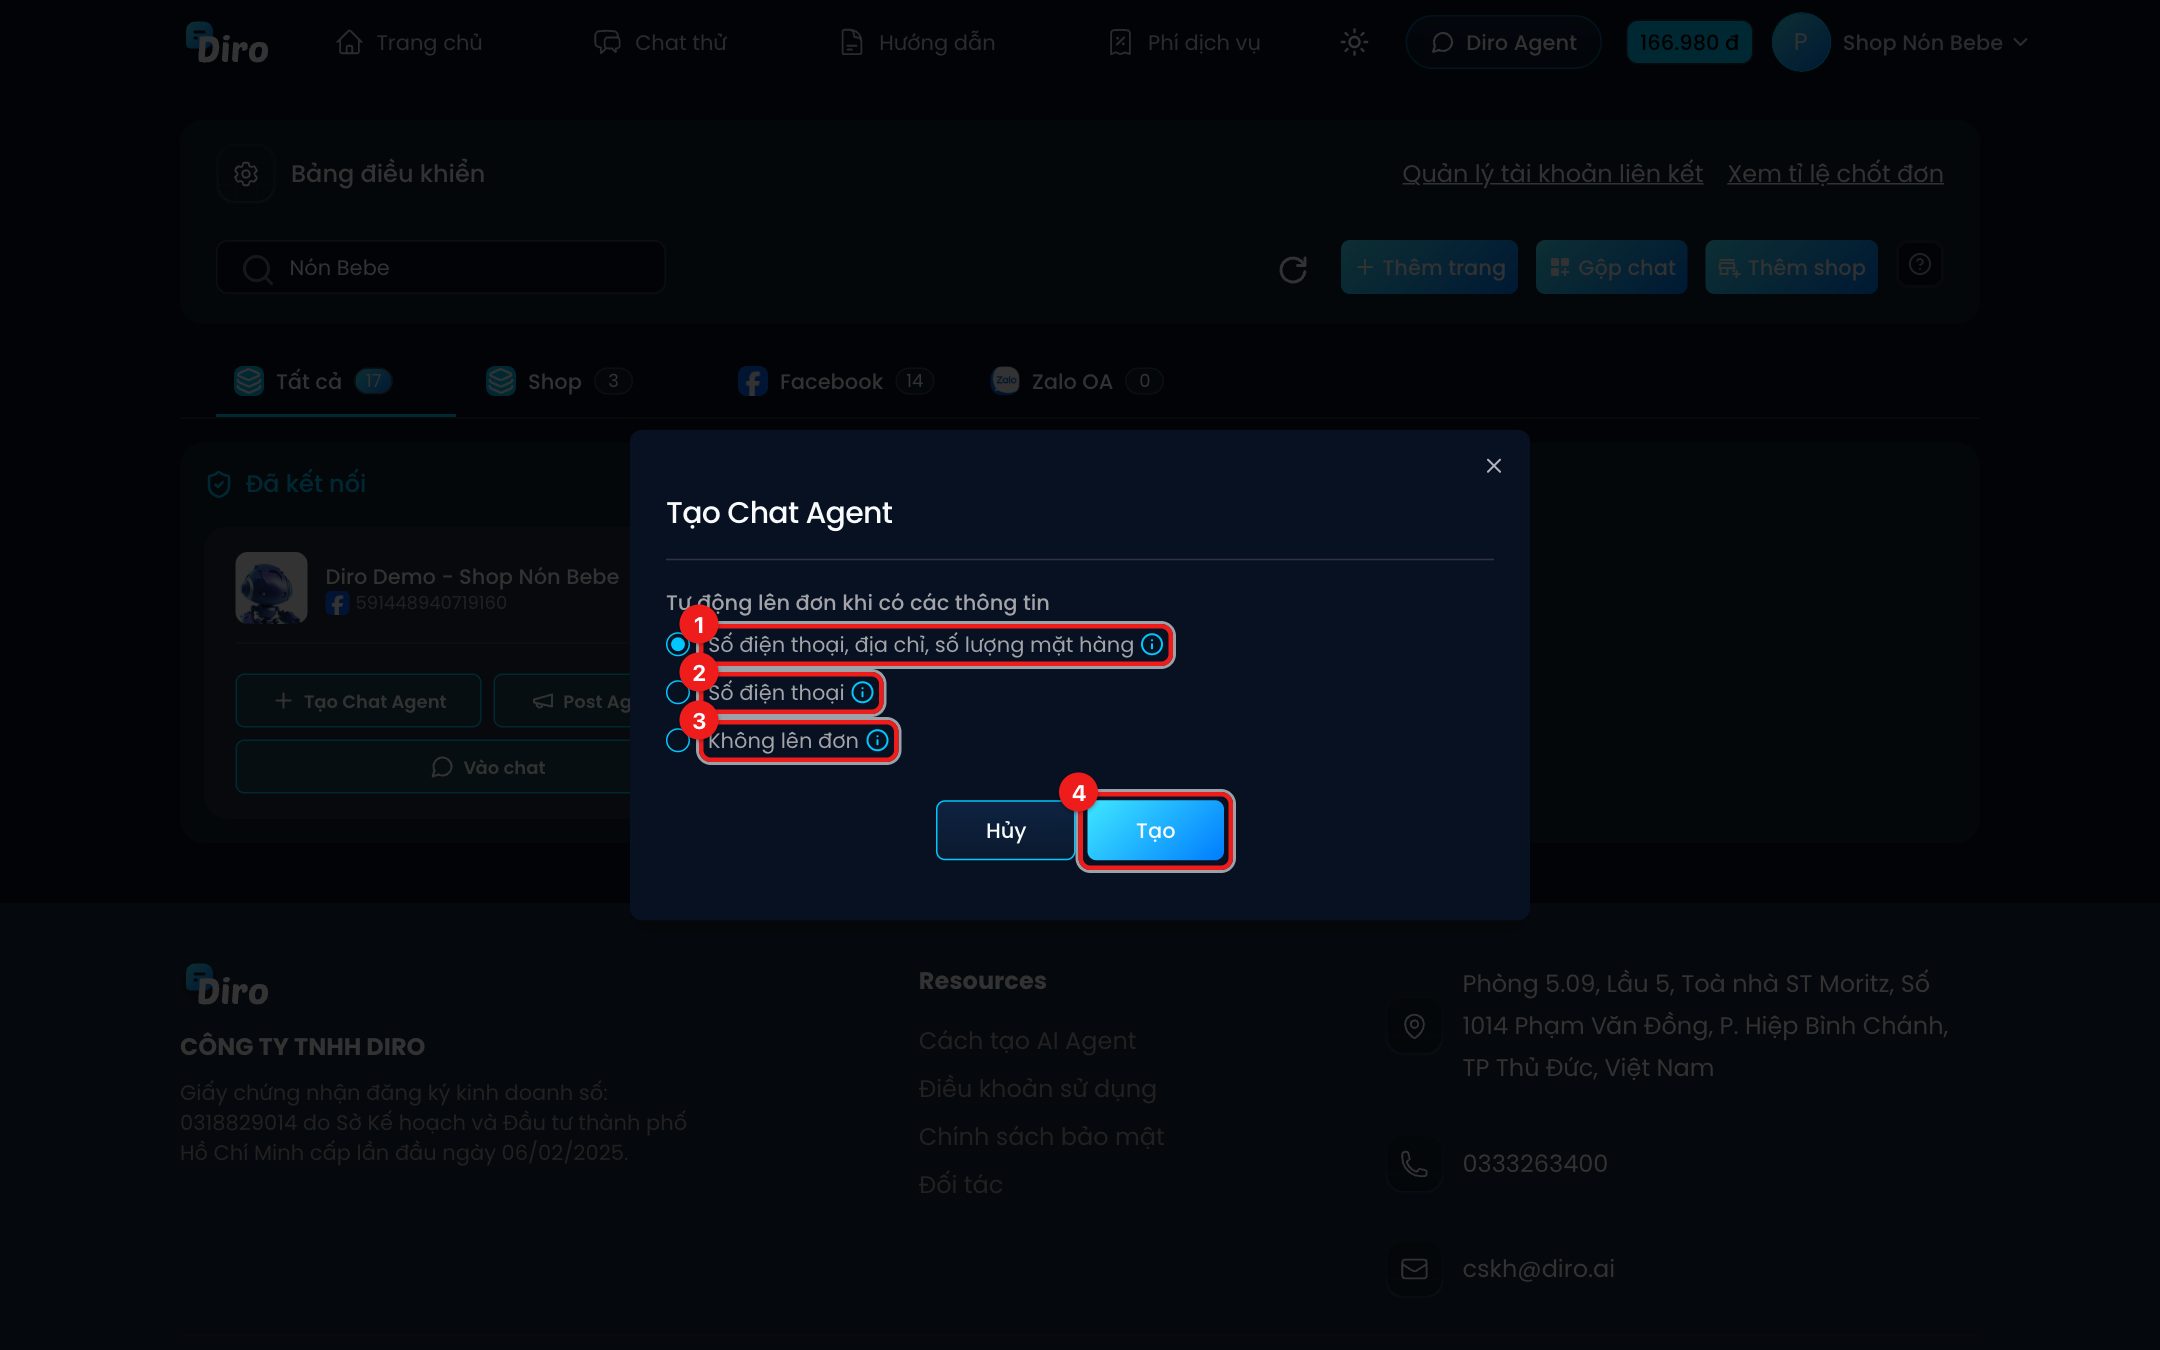
Task: Click info icon beside 'Số điện thoại' option
Action: click(x=862, y=692)
